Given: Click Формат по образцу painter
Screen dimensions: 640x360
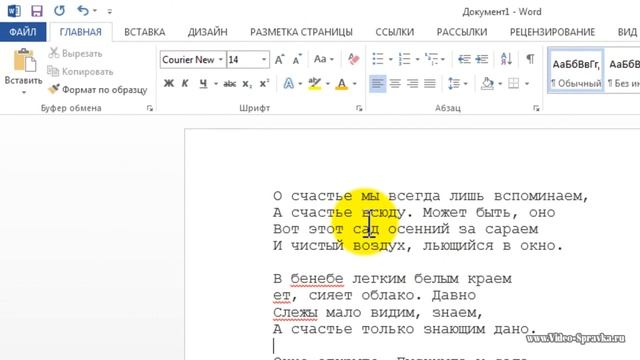Looking at the screenshot, I should pyautogui.click(x=98, y=89).
